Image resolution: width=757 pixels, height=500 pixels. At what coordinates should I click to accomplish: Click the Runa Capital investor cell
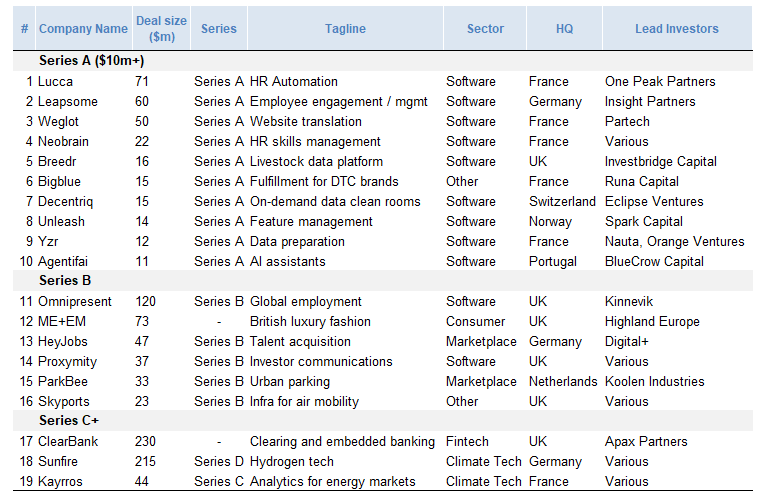click(x=642, y=182)
